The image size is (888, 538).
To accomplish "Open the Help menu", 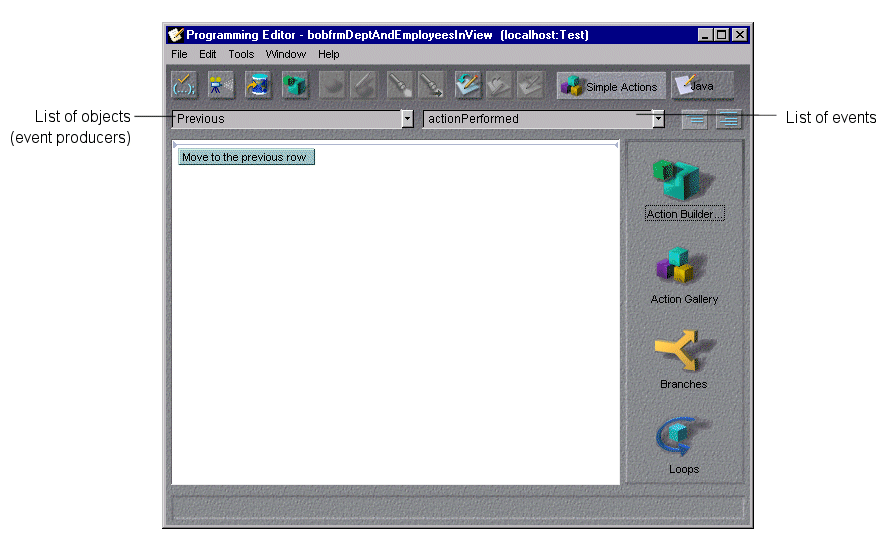I will coord(328,54).
